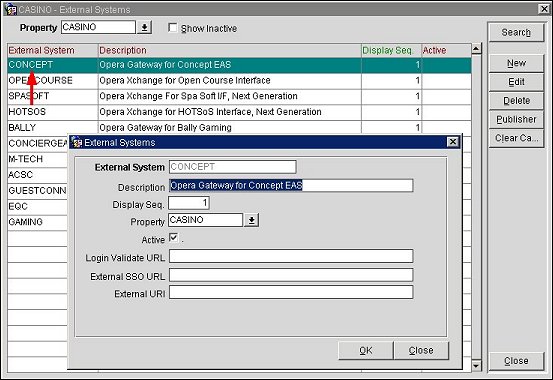Screen dimensions: 553x380
Task: Select the GAMING row
Action: [x=37, y=222]
